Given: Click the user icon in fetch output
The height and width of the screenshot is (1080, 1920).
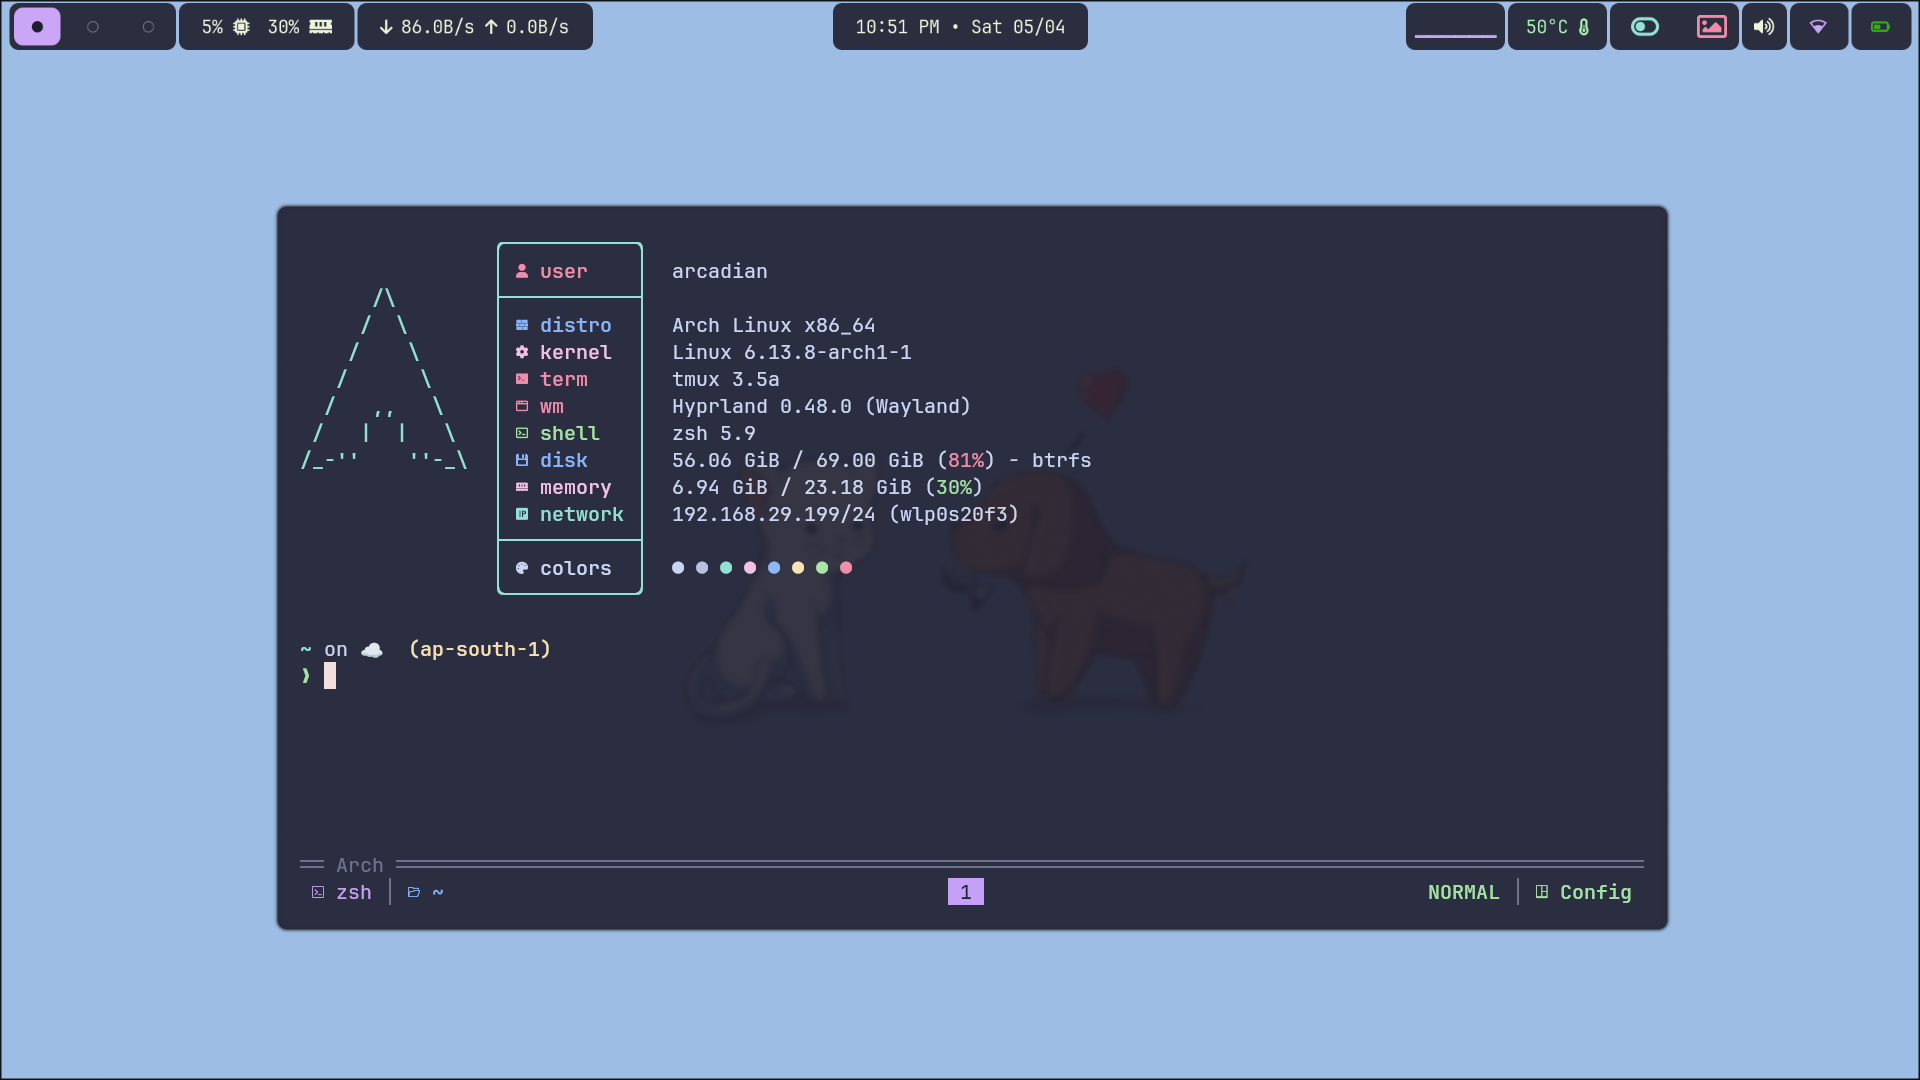Looking at the screenshot, I should tap(522, 271).
